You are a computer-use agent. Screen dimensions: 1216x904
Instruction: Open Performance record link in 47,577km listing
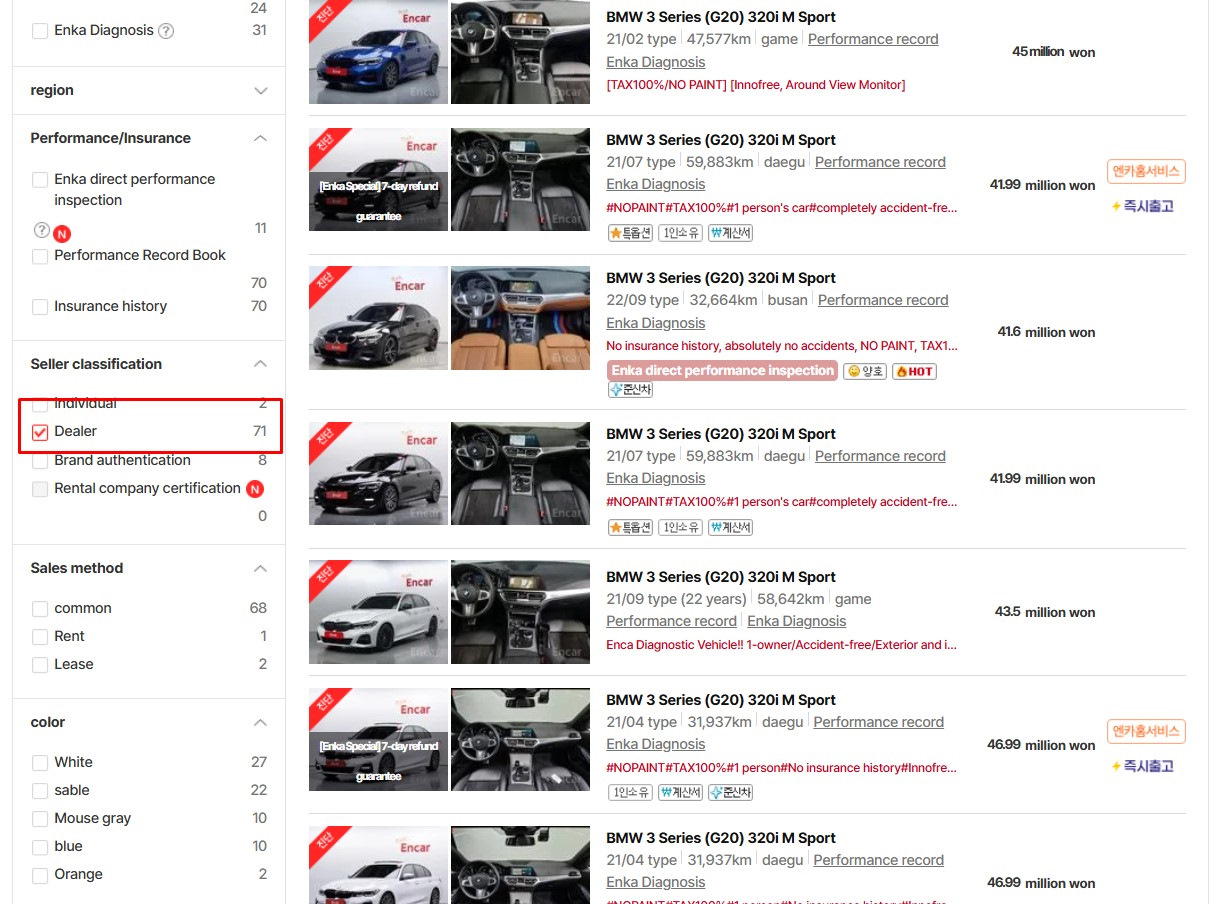coord(873,39)
